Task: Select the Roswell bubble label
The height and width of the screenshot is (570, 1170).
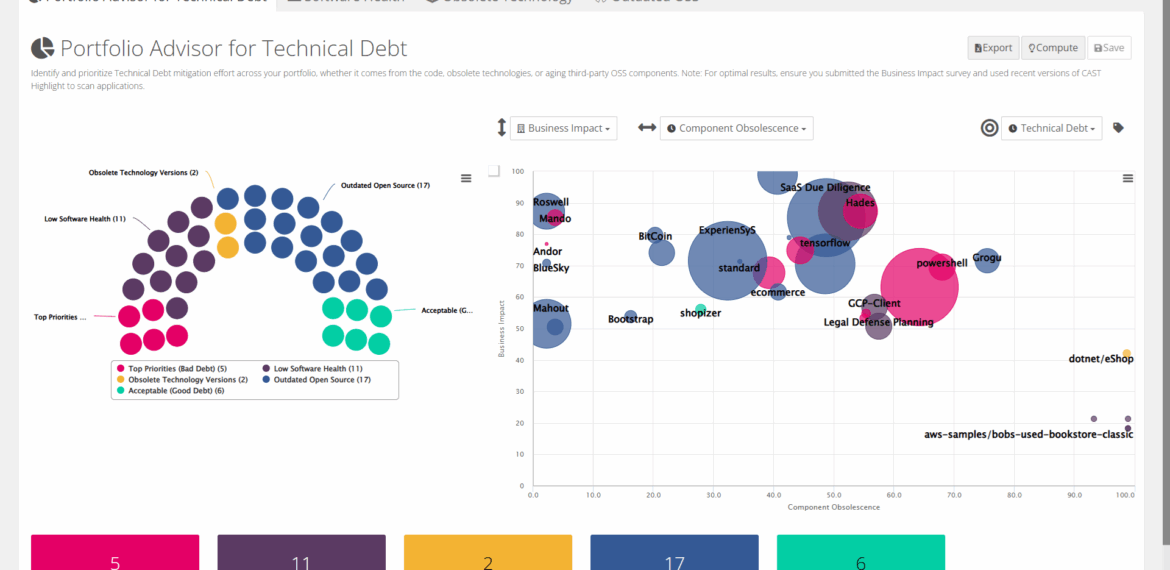Action: point(551,202)
